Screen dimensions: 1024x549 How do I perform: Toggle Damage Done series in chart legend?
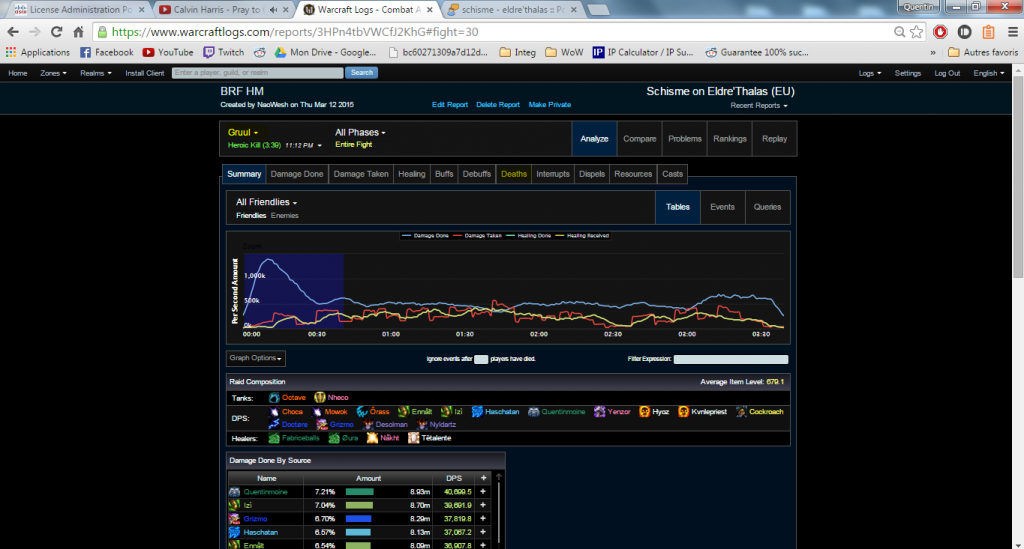pos(426,236)
